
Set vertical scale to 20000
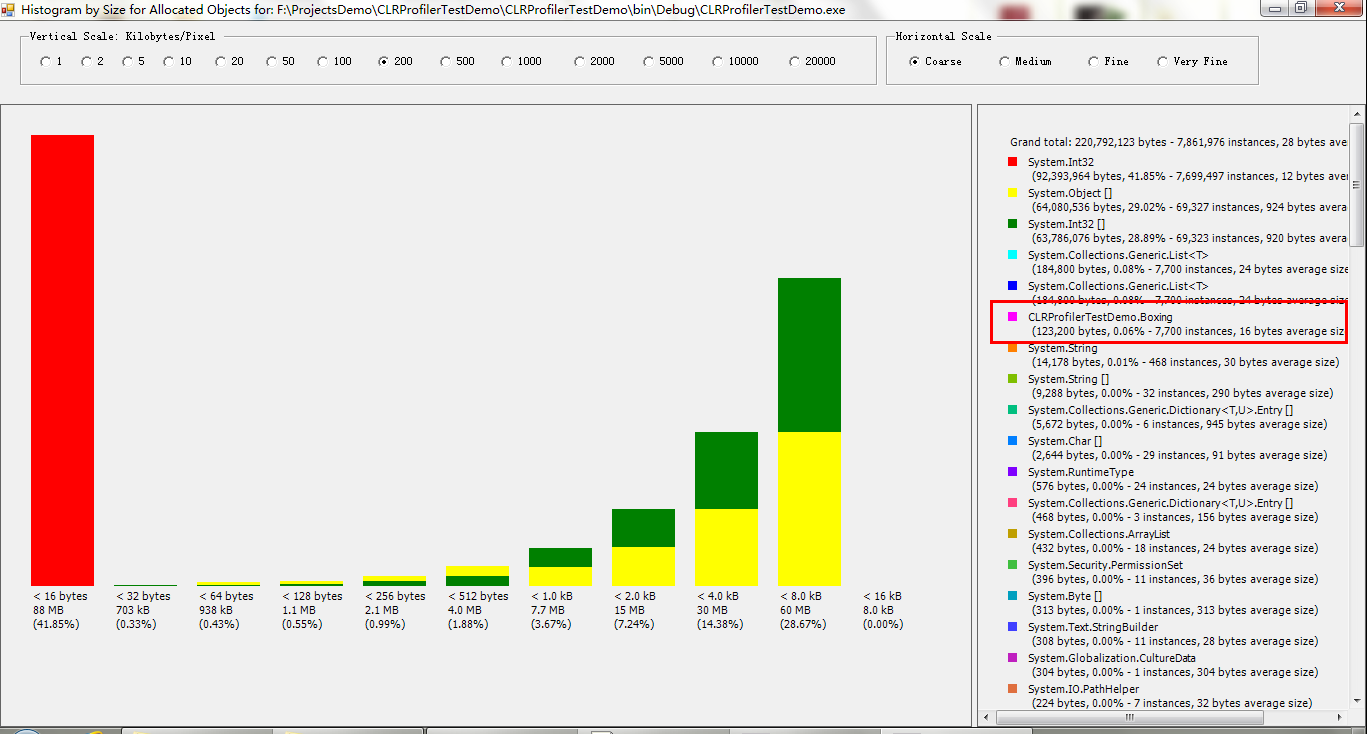[x=795, y=62]
